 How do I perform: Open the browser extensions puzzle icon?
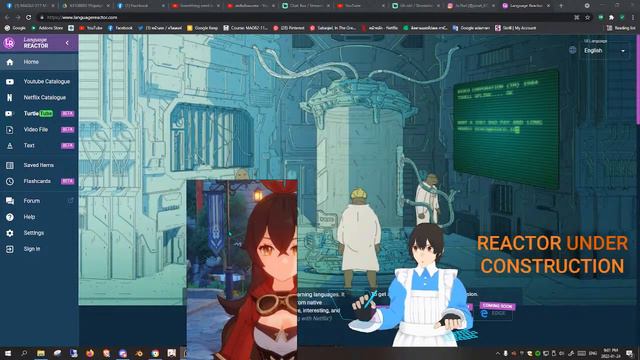pyautogui.click(x=611, y=18)
